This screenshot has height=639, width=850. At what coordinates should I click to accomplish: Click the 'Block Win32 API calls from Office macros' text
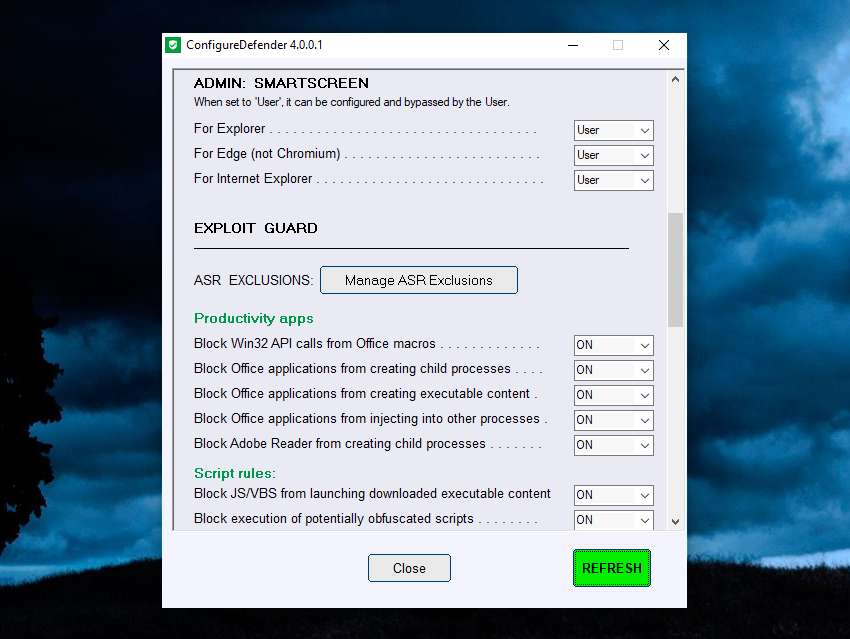(314, 344)
